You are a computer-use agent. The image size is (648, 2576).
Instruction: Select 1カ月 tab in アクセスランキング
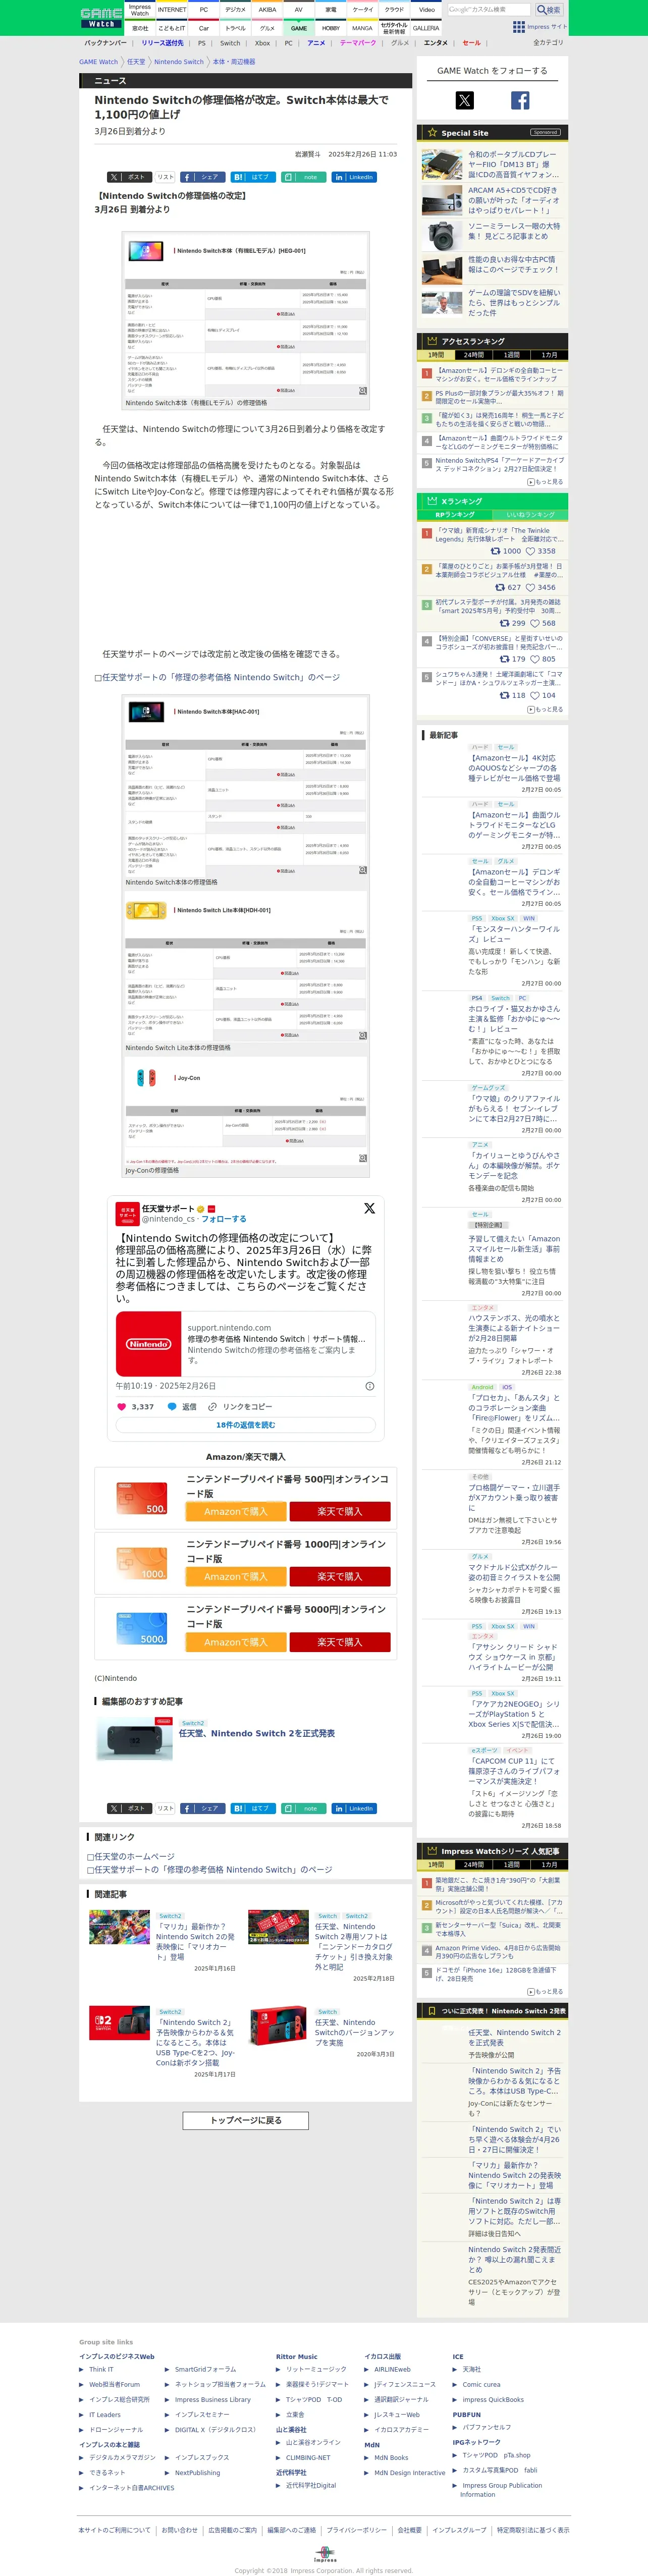click(x=549, y=355)
